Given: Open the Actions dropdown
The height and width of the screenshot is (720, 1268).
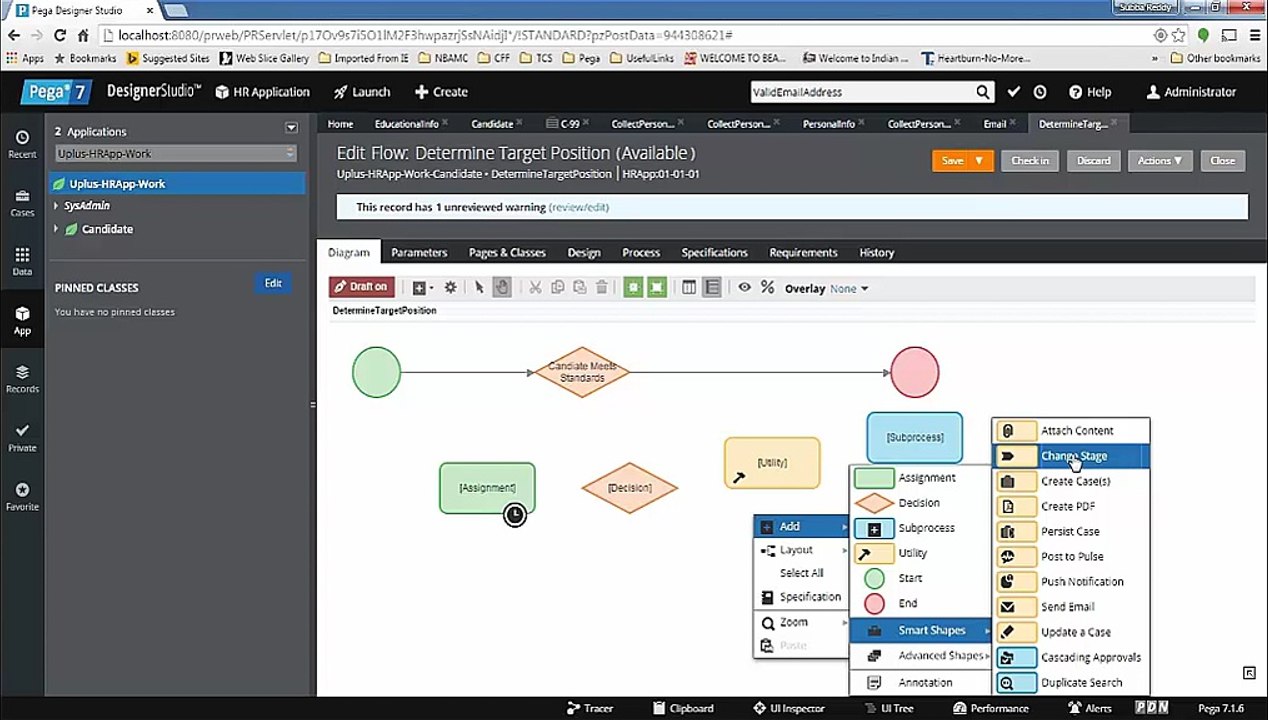Looking at the screenshot, I should pos(1160,161).
